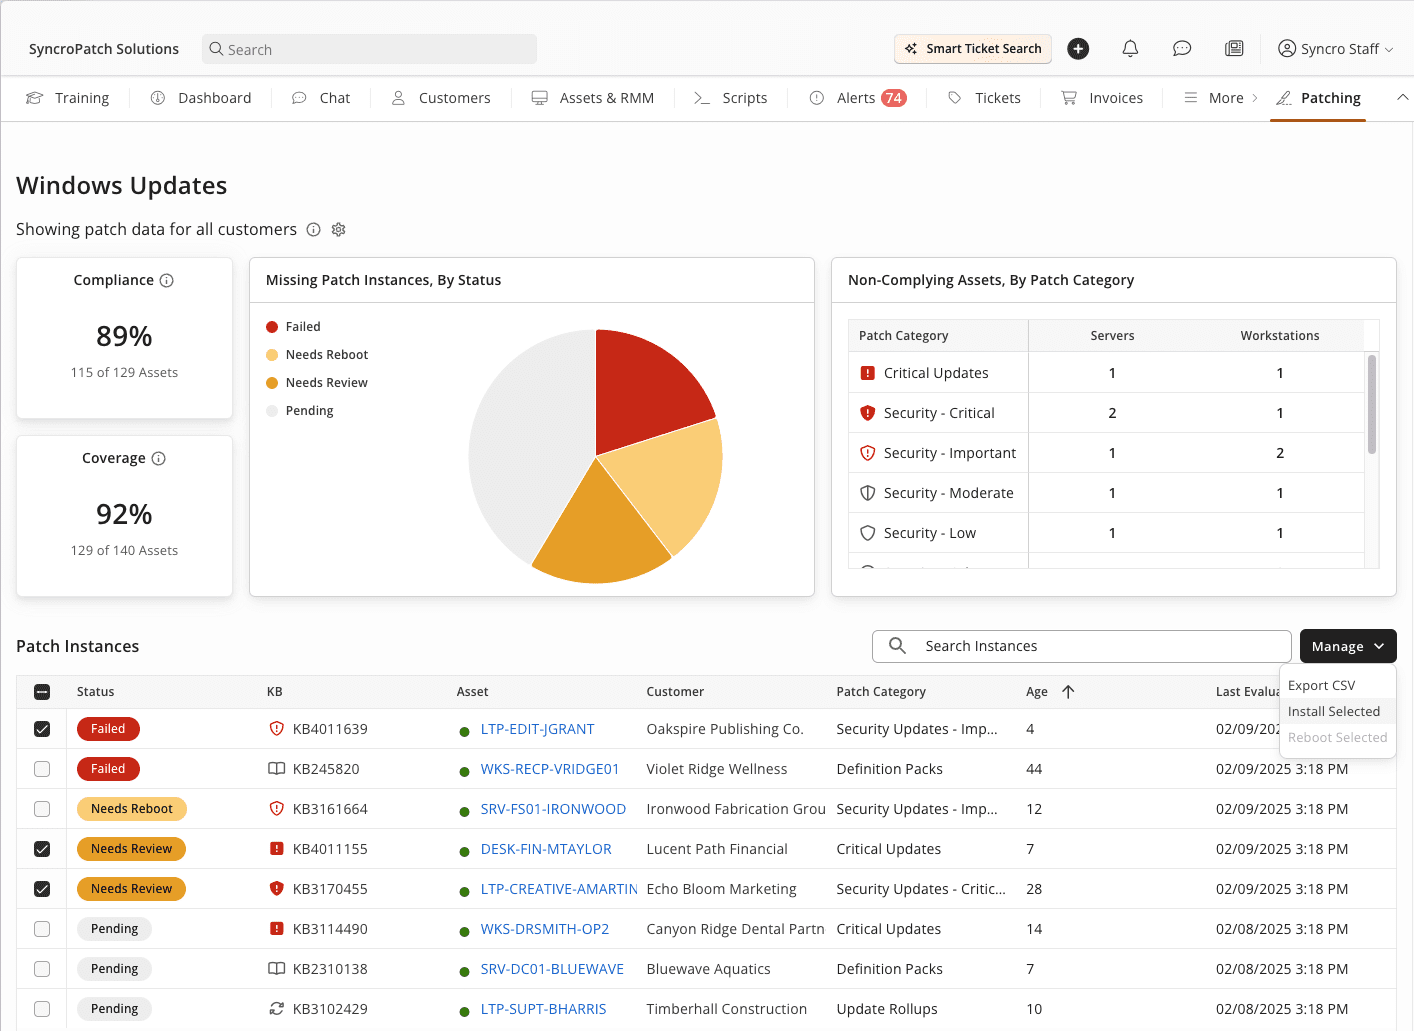Check the KB2310138 row checkbox

(42, 969)
